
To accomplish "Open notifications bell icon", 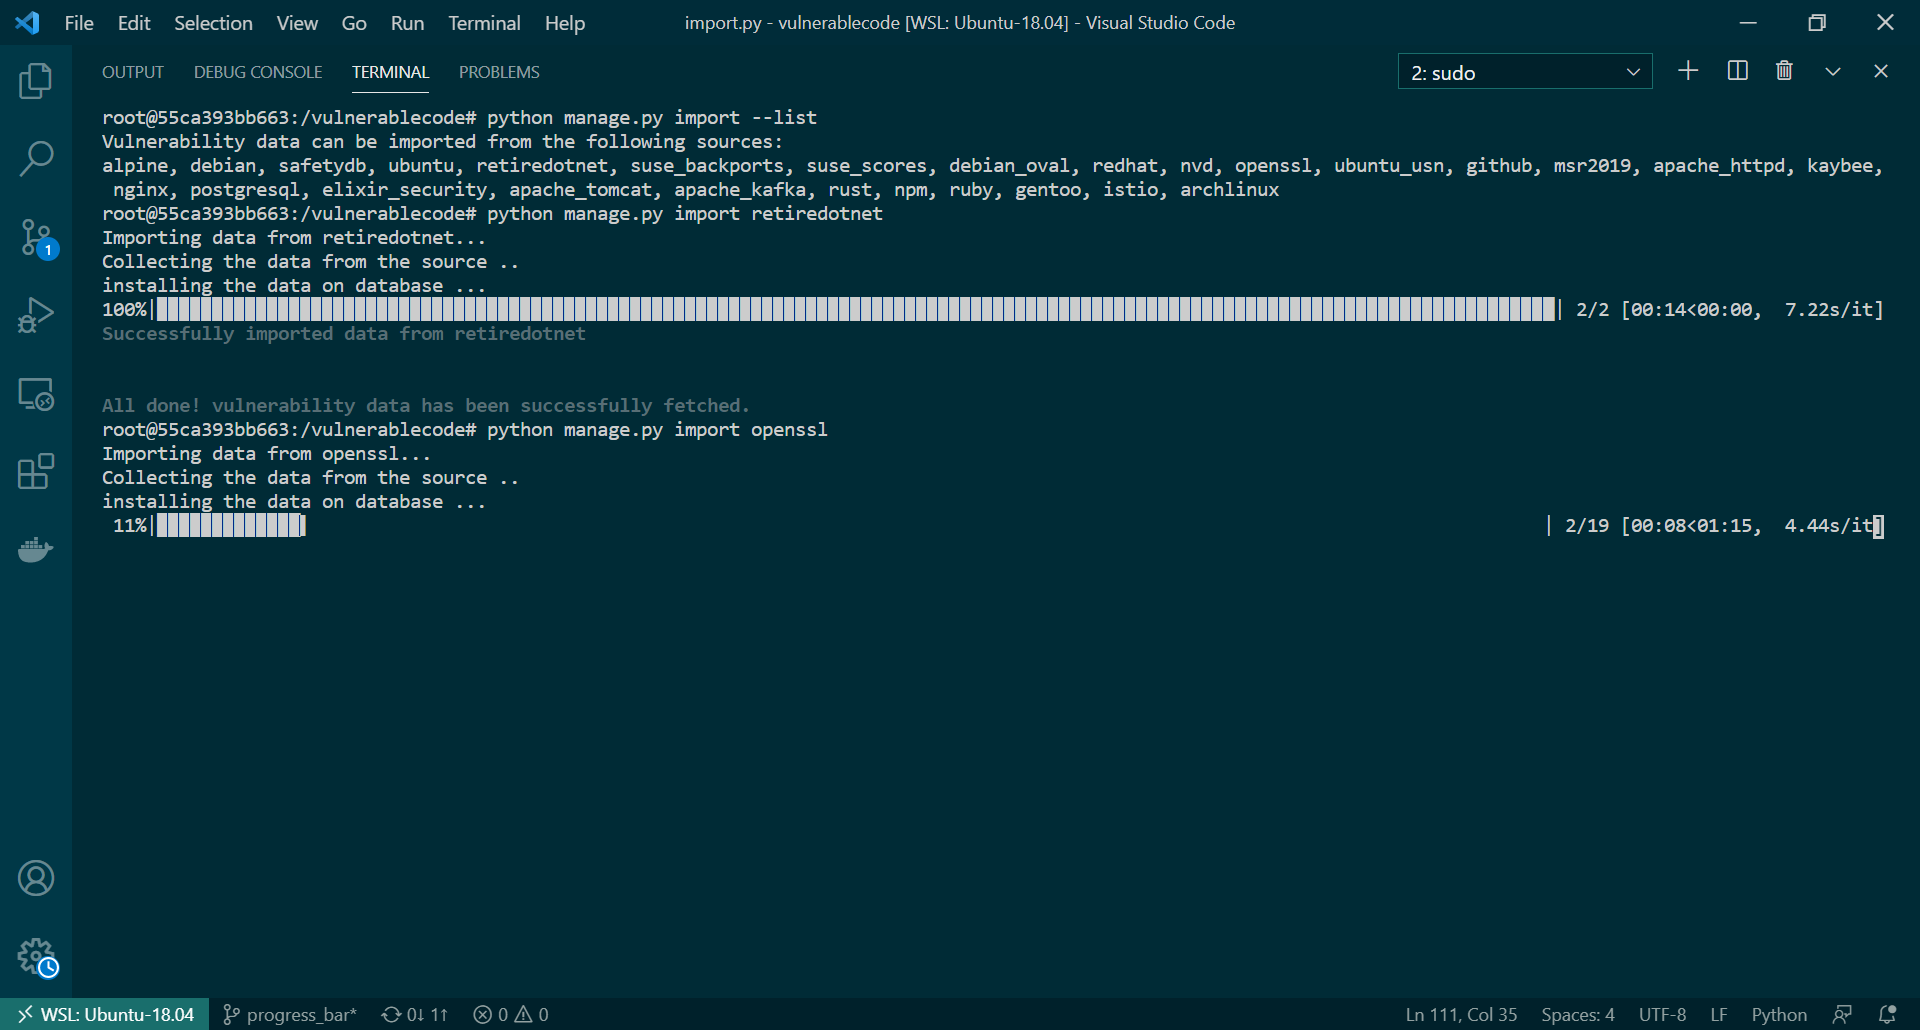I will (1888, 1014).
